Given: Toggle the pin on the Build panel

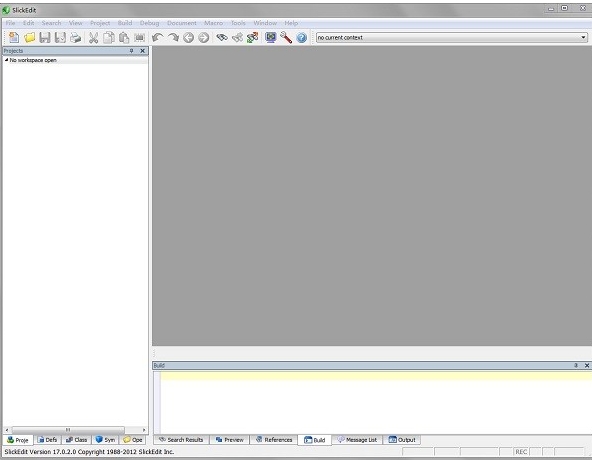Looking at the screenshot, I should (x=576, y=365).
